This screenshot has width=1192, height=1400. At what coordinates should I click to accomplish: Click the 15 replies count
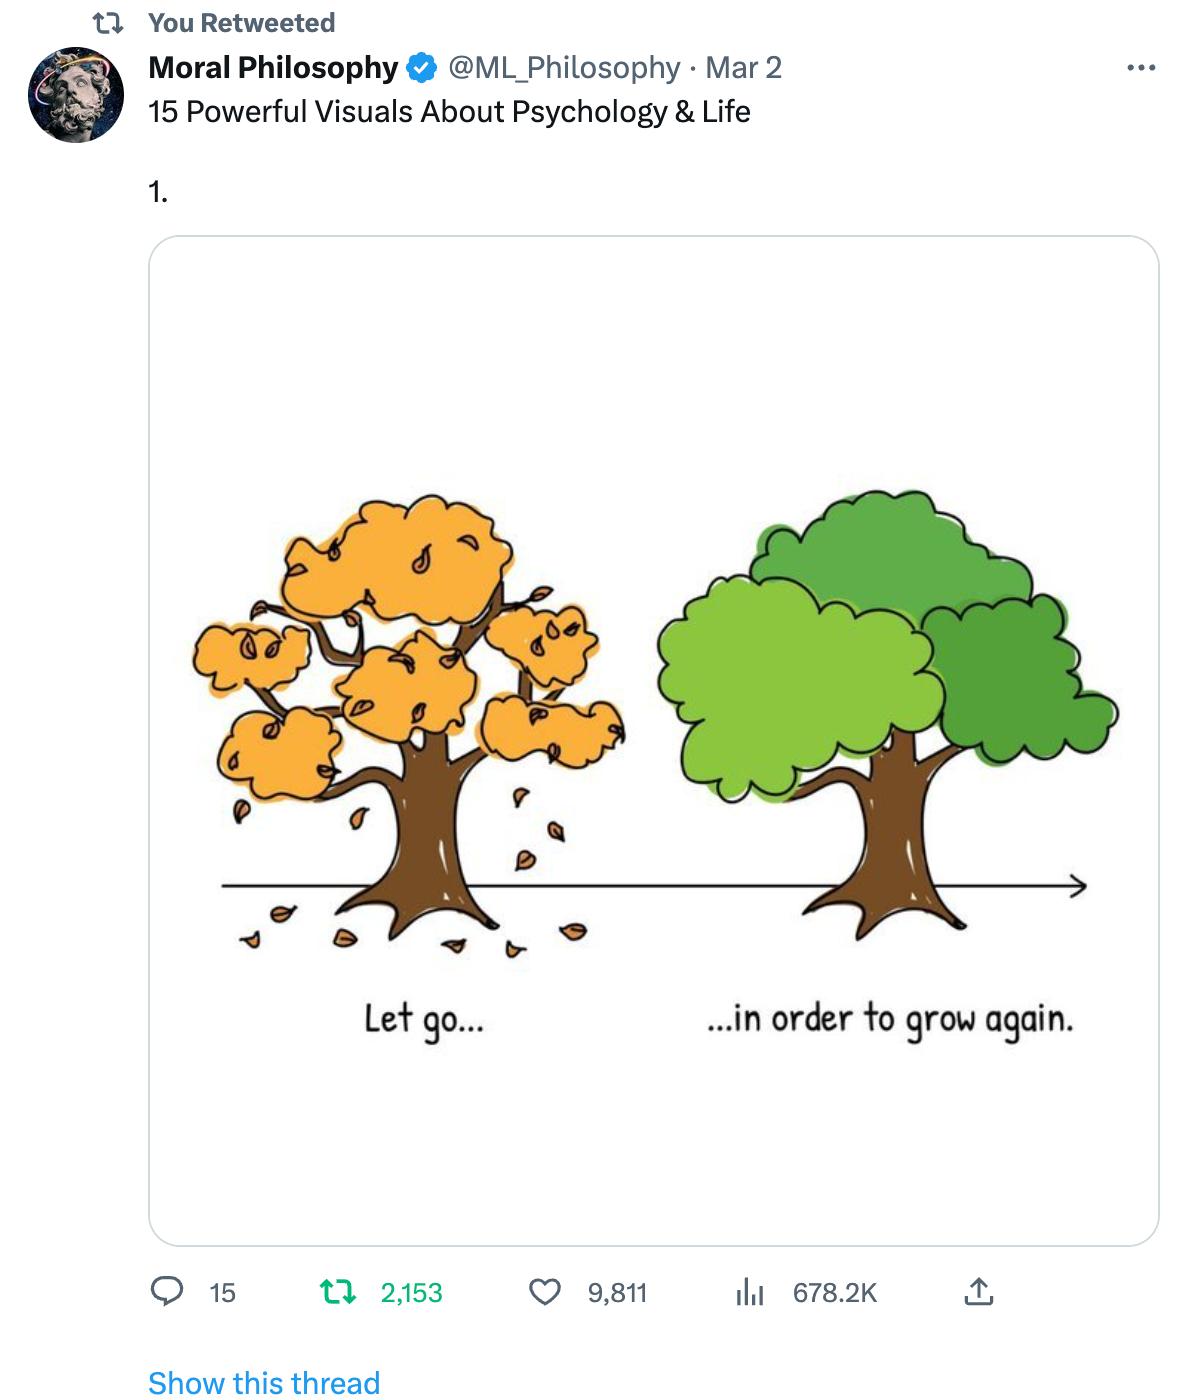point(222,1293)
